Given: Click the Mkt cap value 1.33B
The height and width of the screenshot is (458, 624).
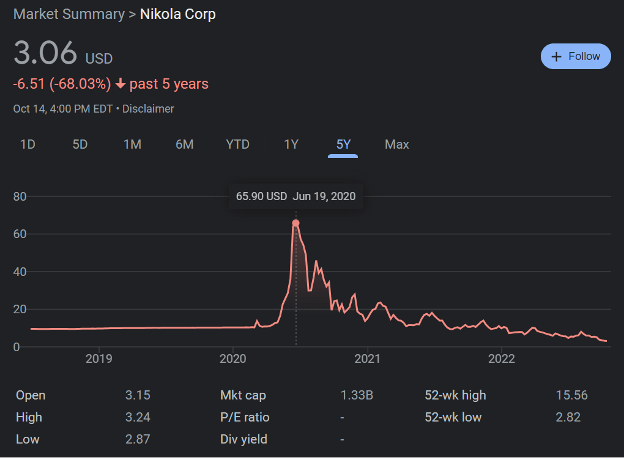Looking at the screenshot, I should tap(357, 395).
